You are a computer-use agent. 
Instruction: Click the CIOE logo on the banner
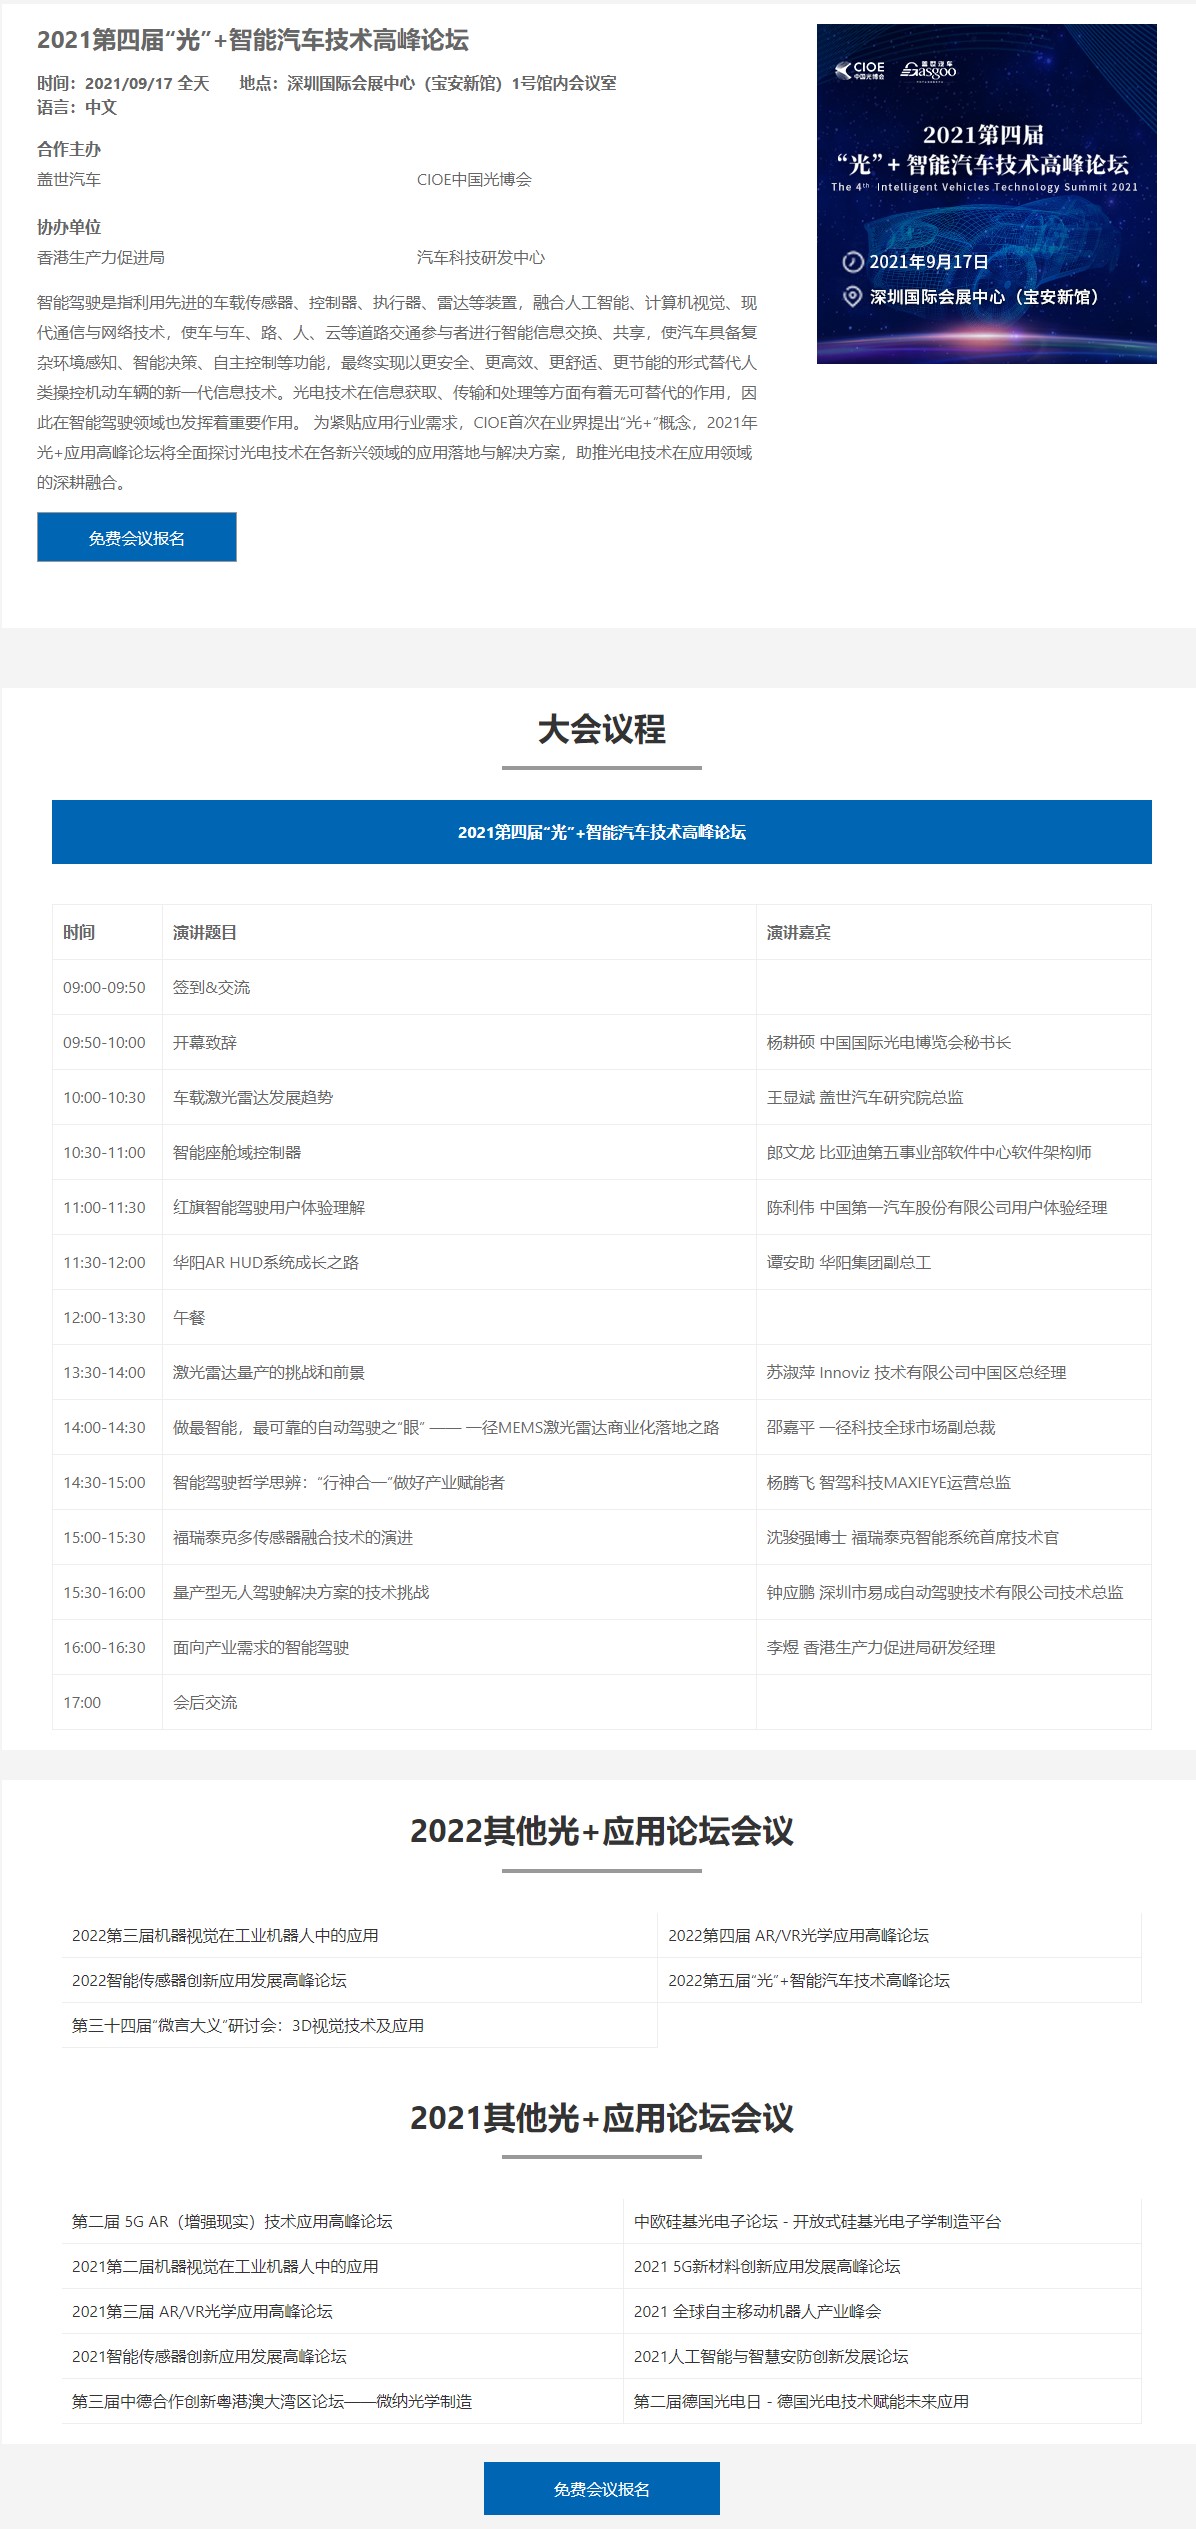tap(860, 70)
